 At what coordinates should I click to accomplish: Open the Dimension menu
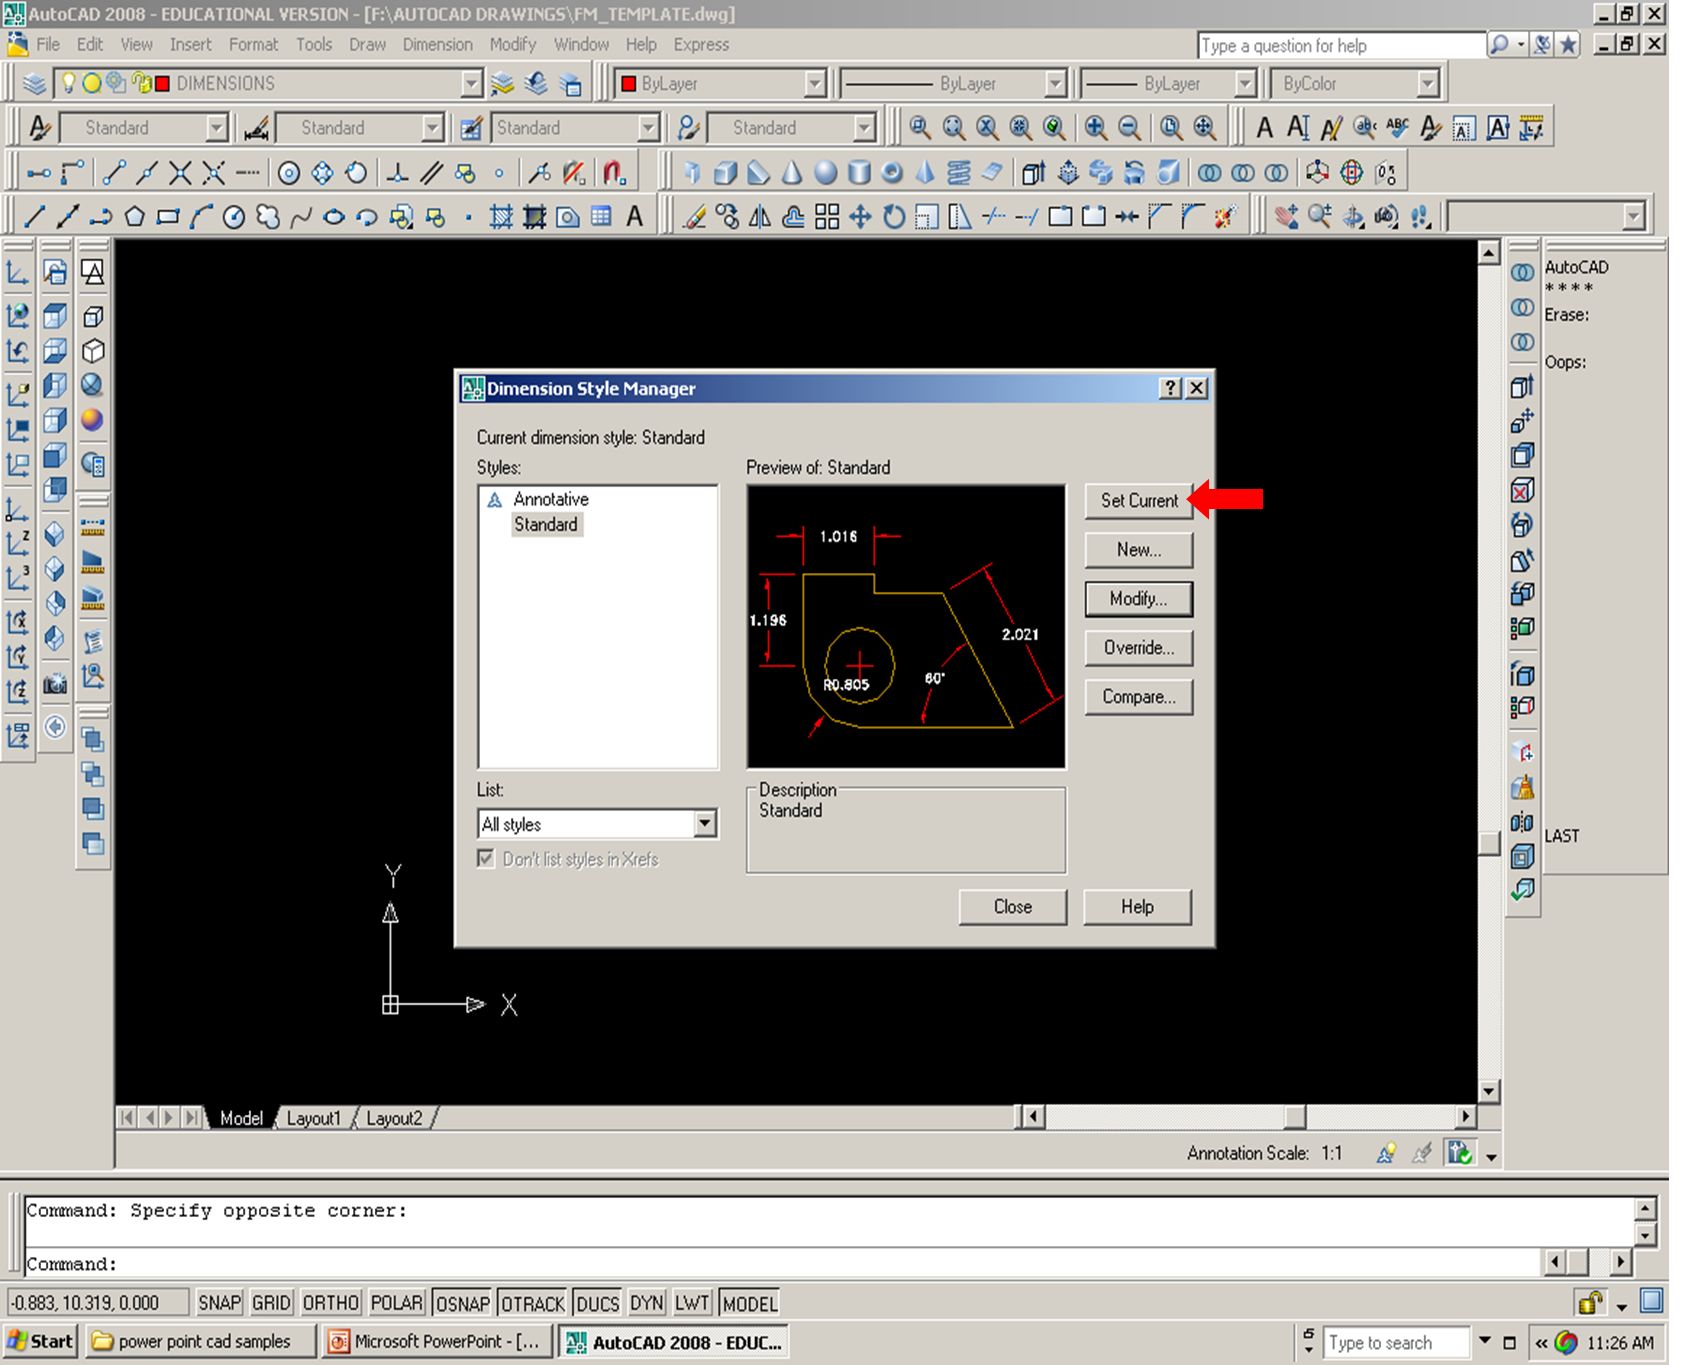point(437,45)
